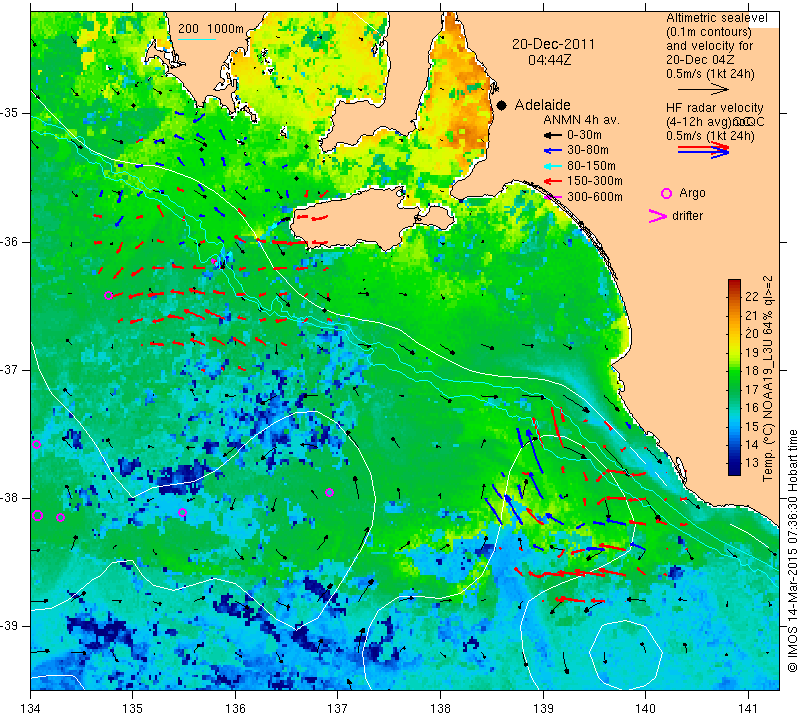
Task: Click the 22 value on the temperature scale
Action: [752, 297]
